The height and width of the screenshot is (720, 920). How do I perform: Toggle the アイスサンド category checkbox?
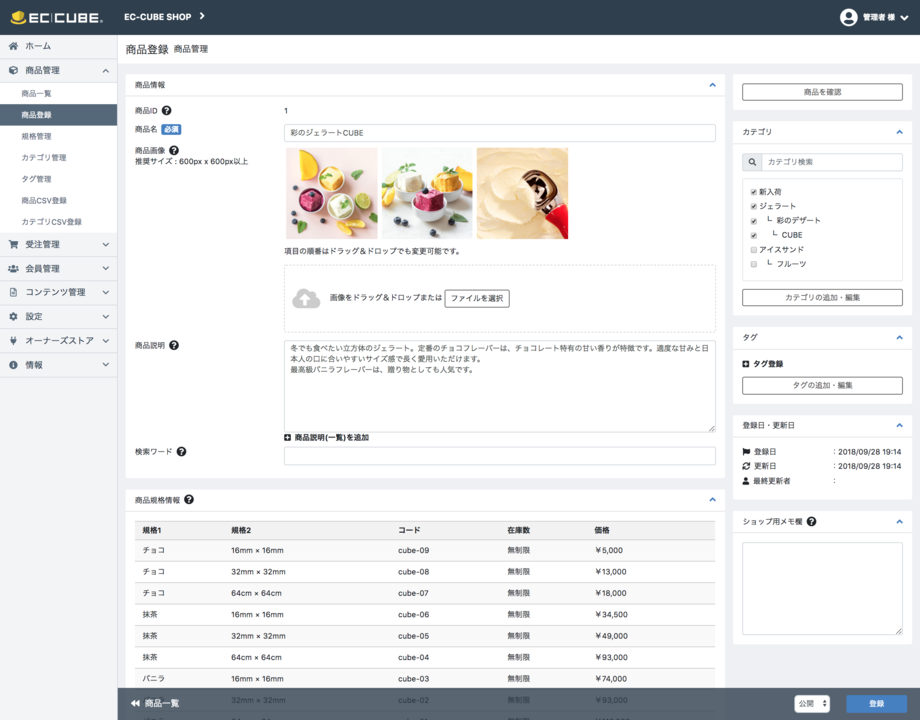tap(754, 249)
